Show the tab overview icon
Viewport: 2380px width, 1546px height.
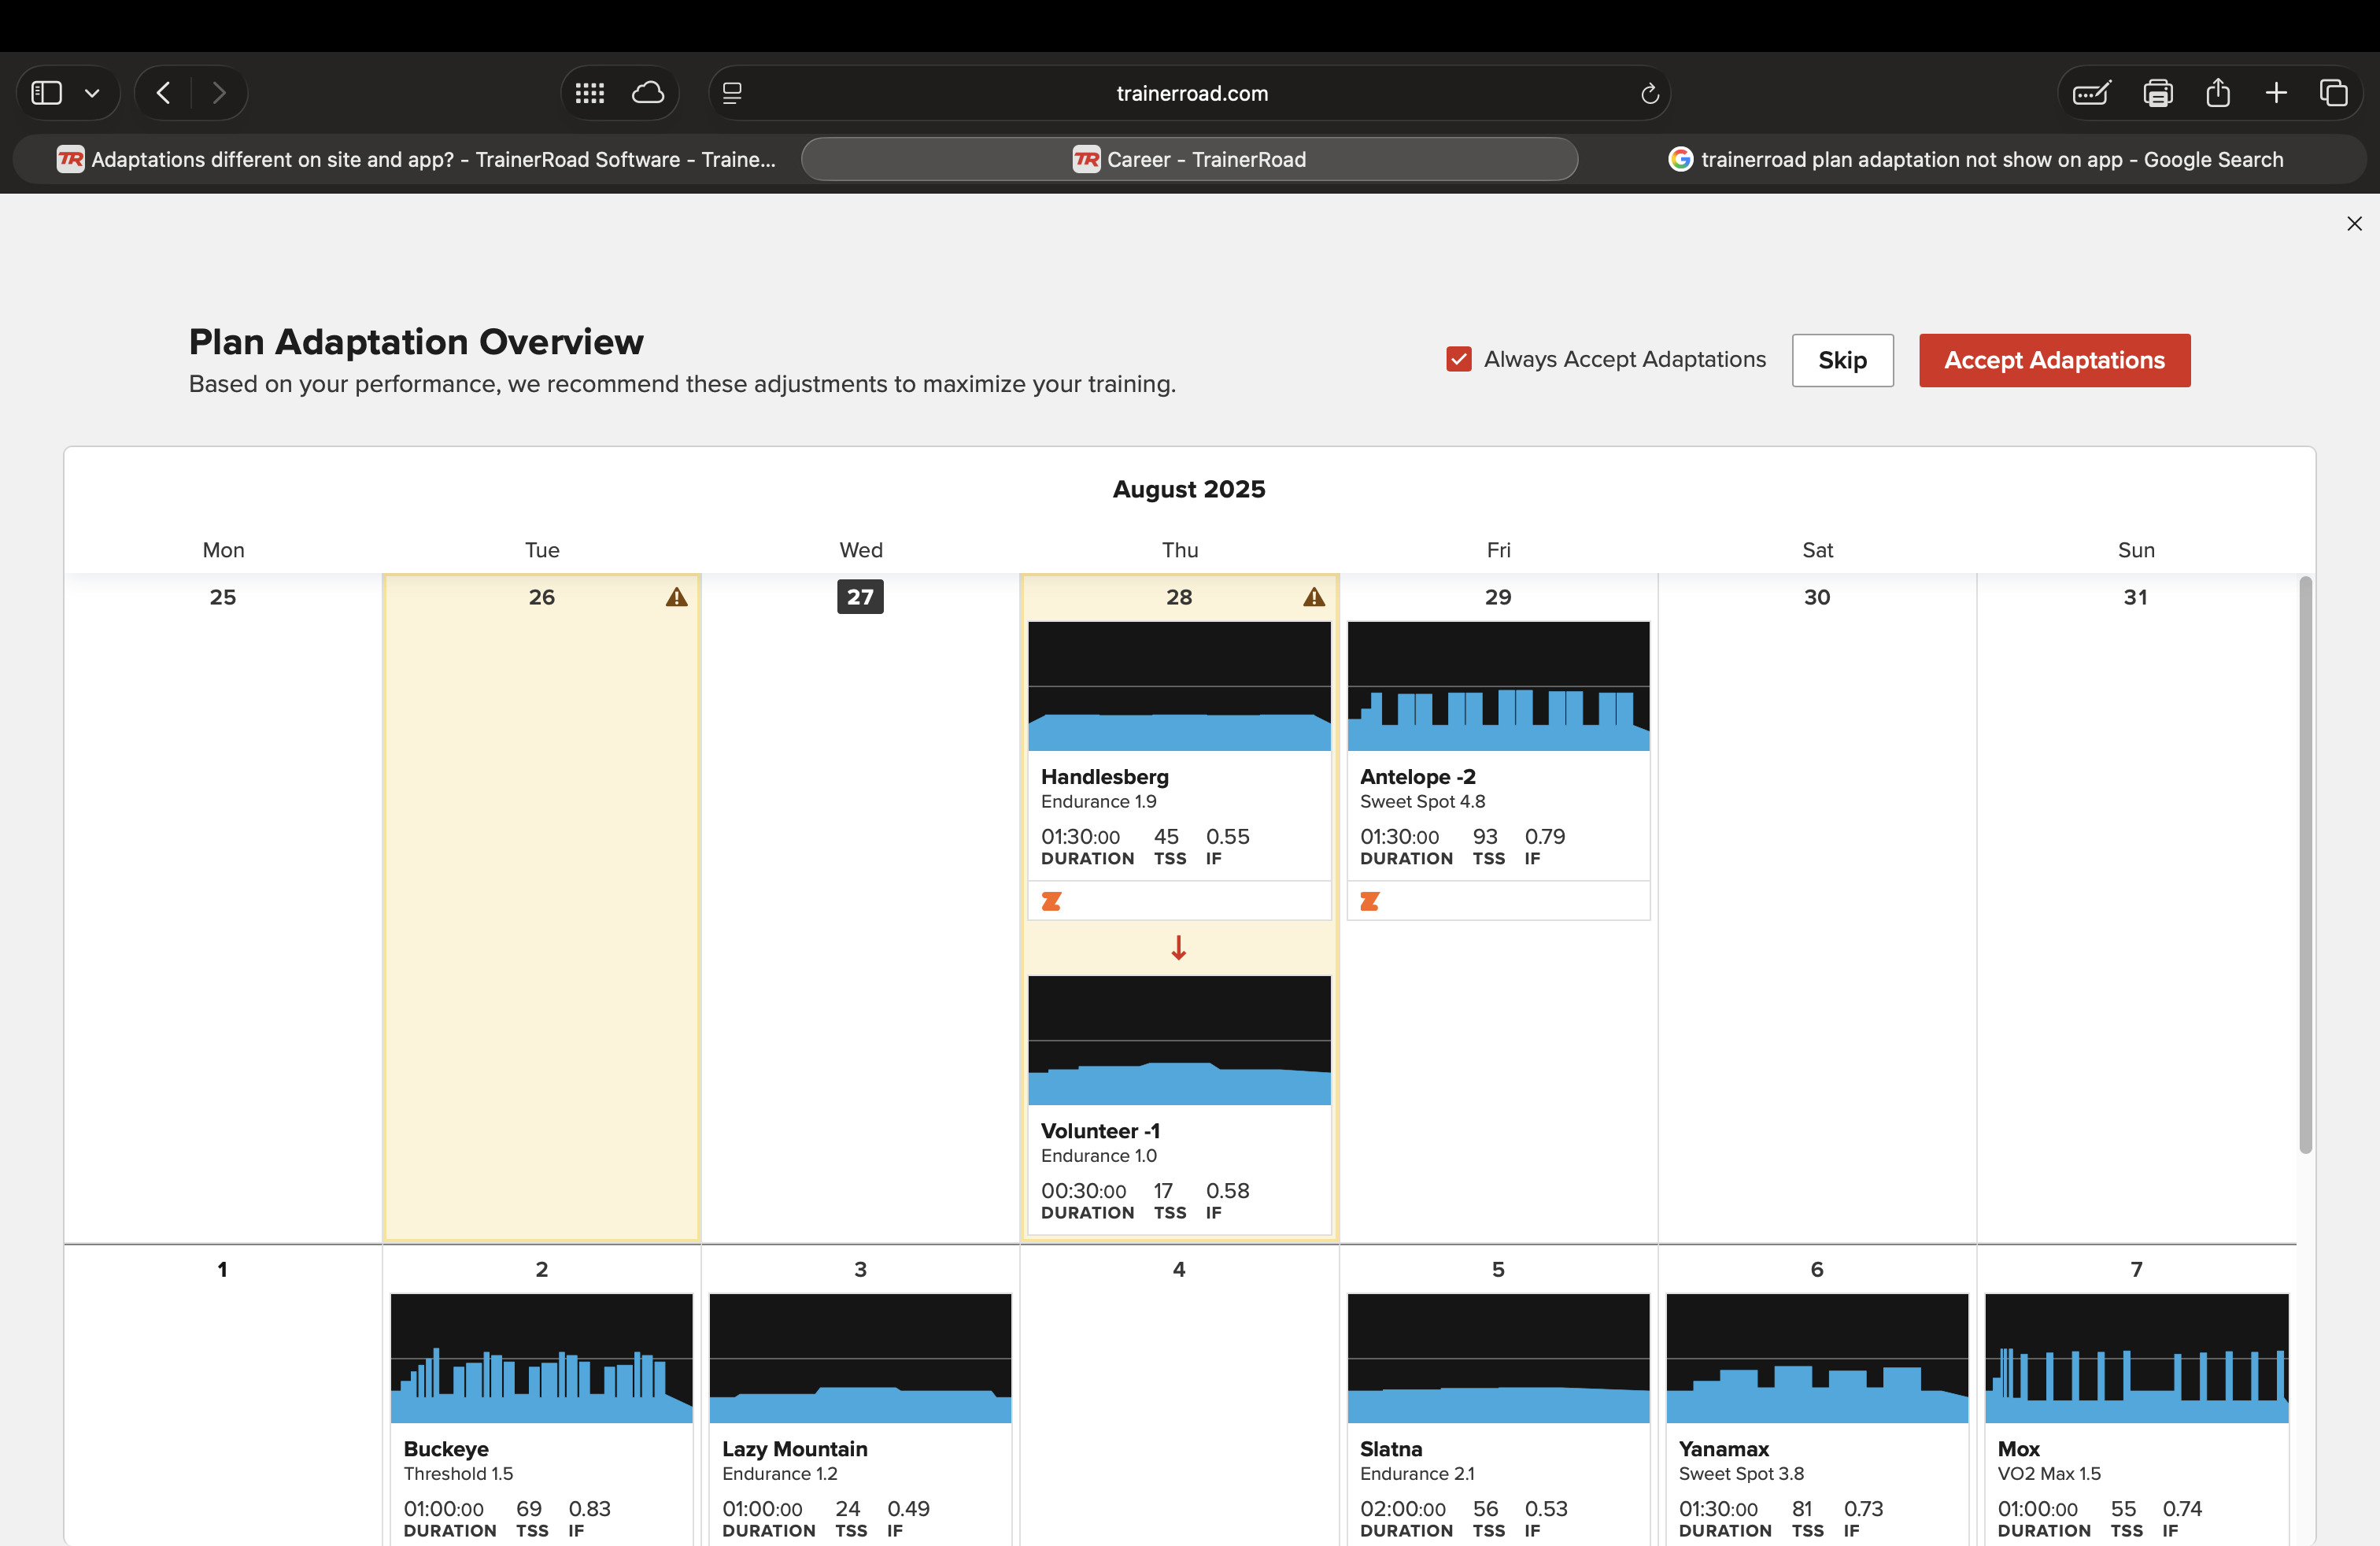click(x=2333, y=93)
